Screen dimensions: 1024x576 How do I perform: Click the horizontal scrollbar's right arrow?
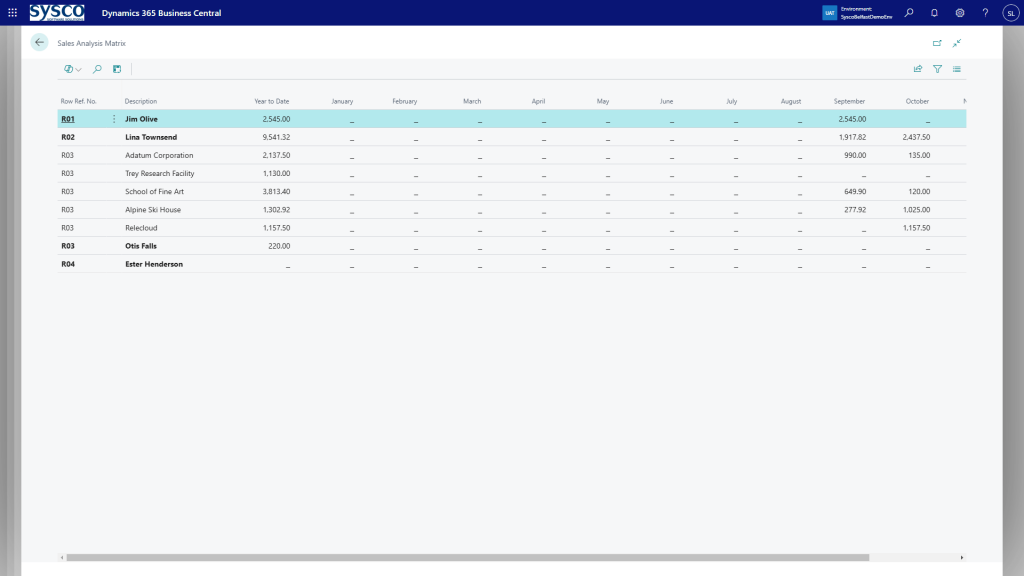(961, 557)
